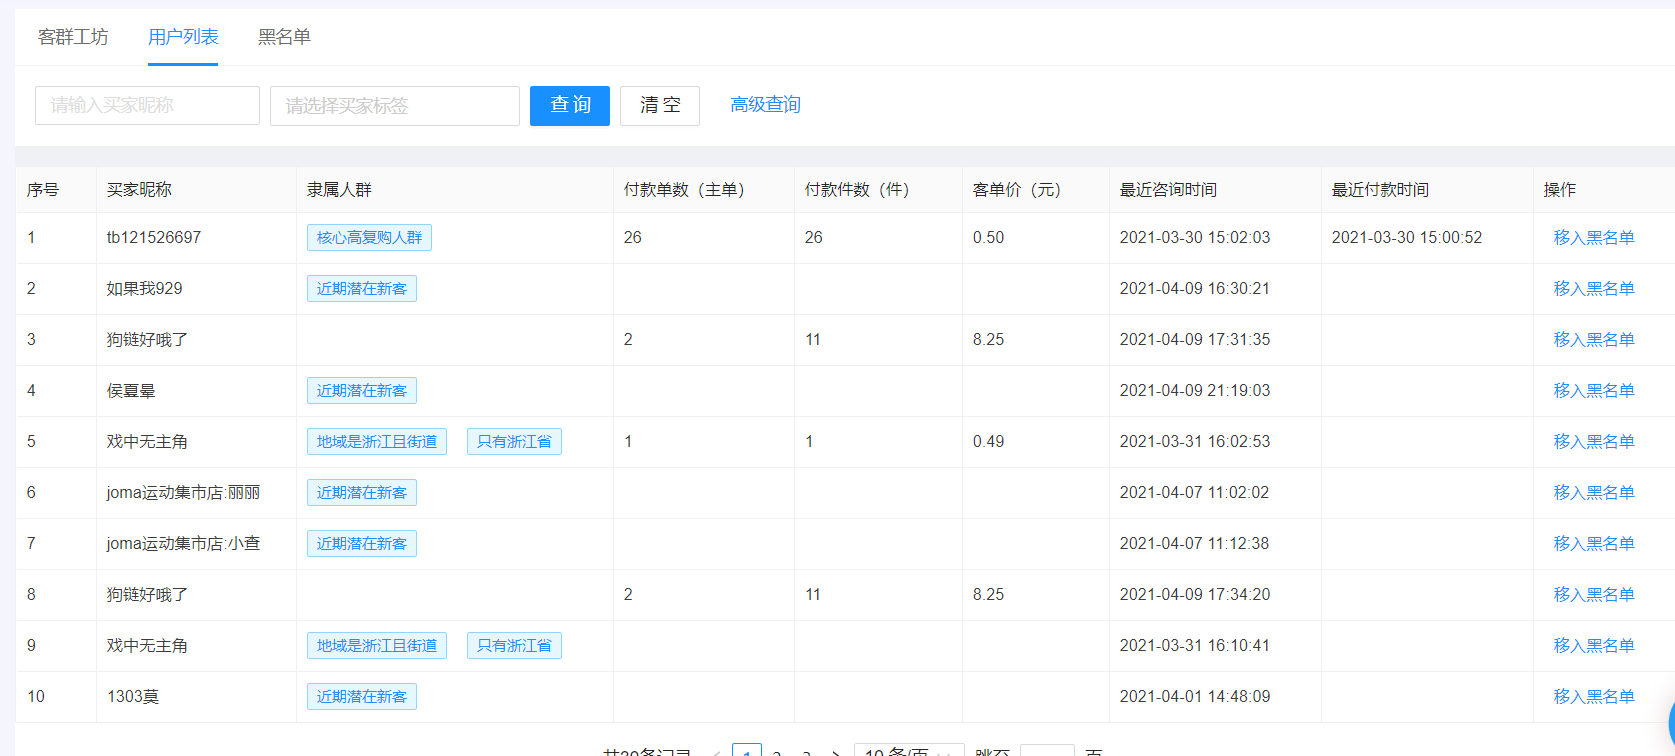Click consult time 2021-04-01 14:48:09
Viewport: 1675px width, 756px height.
tap(1195, 697)
